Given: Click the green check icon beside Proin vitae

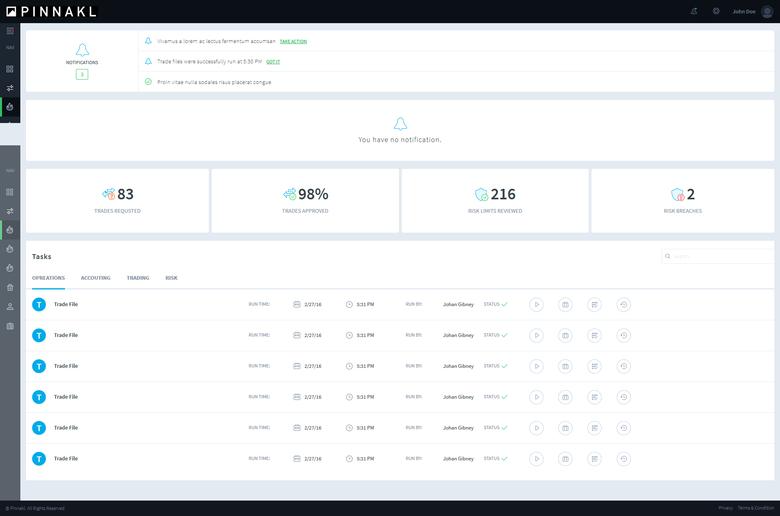Looking at the screenshot, I should click(x=148, y=82).
